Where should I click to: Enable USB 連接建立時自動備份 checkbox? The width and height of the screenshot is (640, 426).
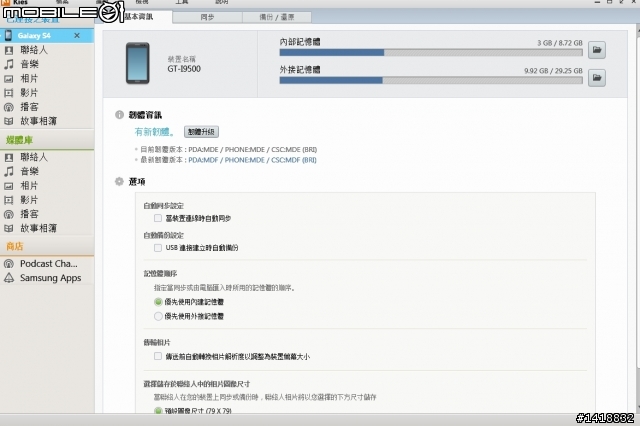pos(158,248)
